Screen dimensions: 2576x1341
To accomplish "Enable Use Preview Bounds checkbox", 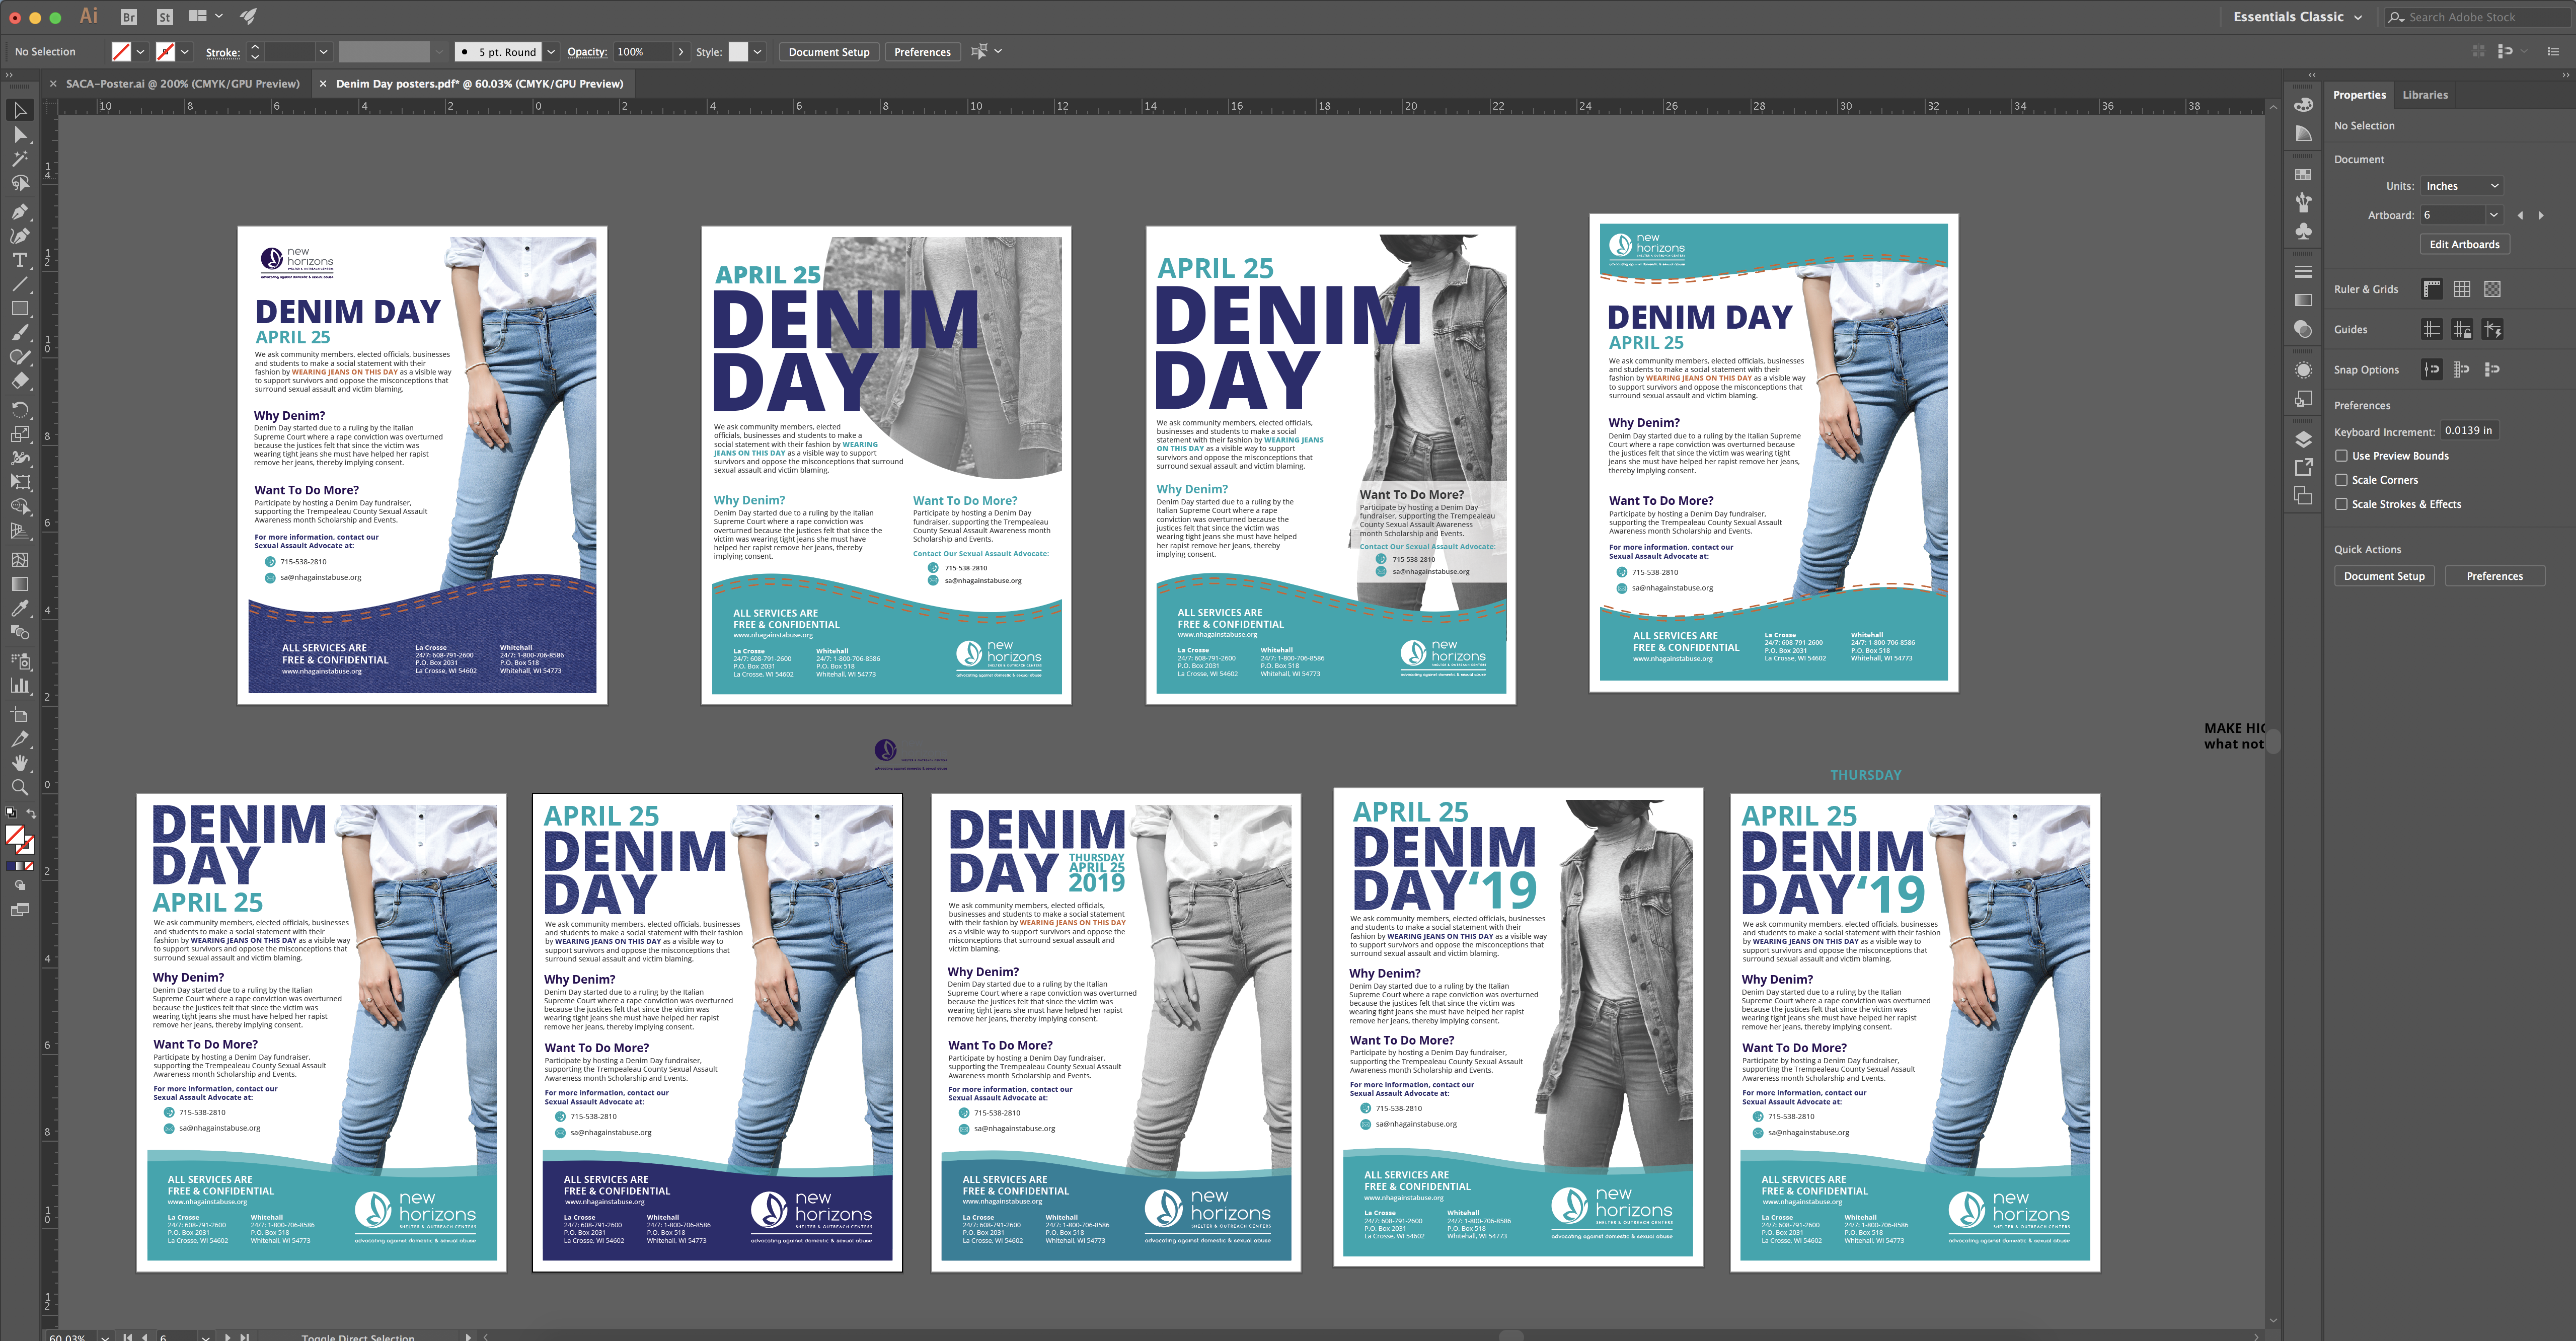I will coord(2341,456).
